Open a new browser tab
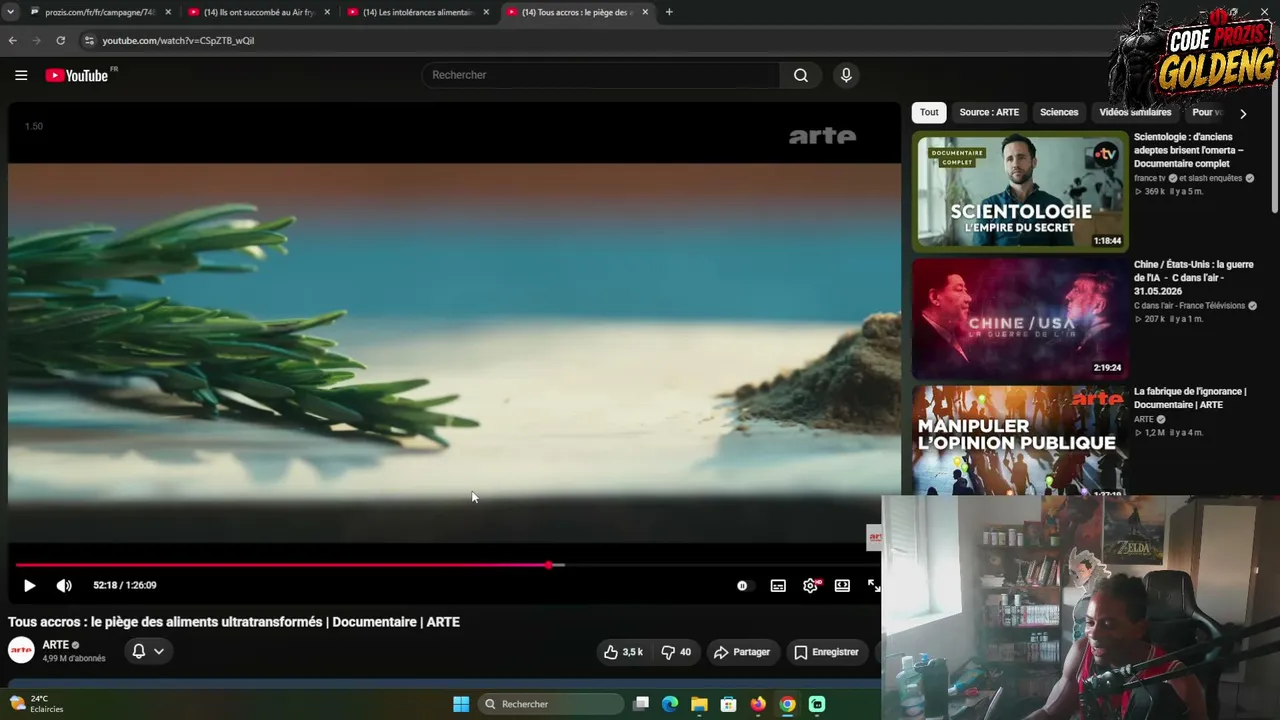Image resolution: width=1280 pixels, height=720 pixels. tap(669, 12)
